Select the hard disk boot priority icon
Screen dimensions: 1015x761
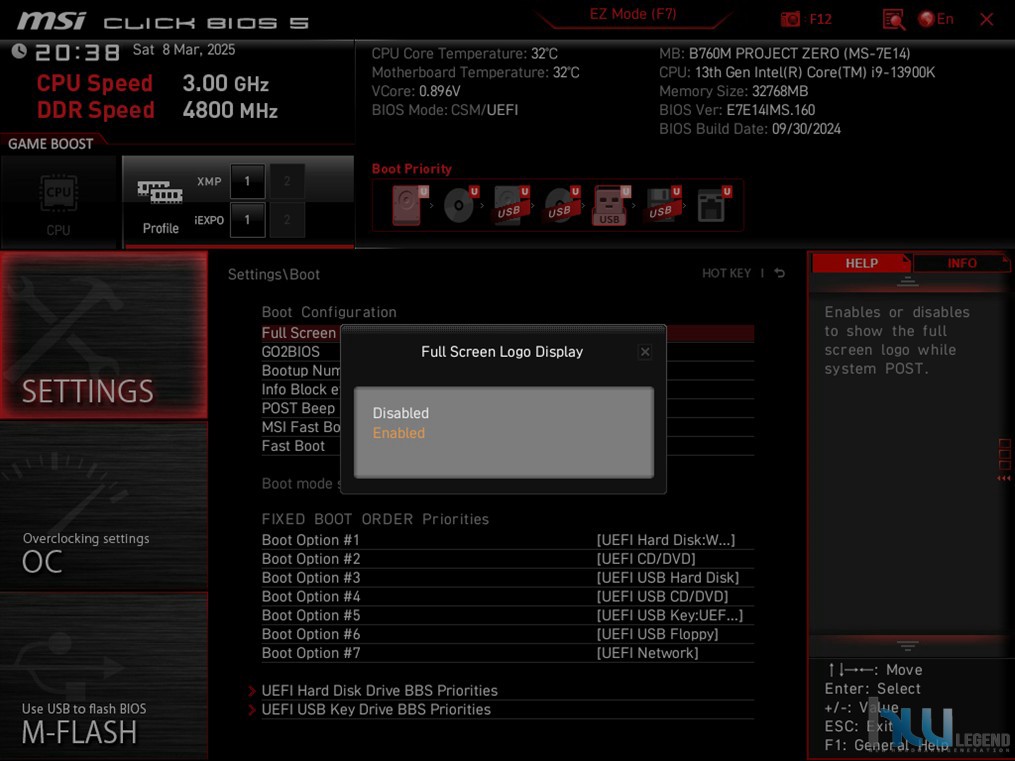click(x=409, y=204)
